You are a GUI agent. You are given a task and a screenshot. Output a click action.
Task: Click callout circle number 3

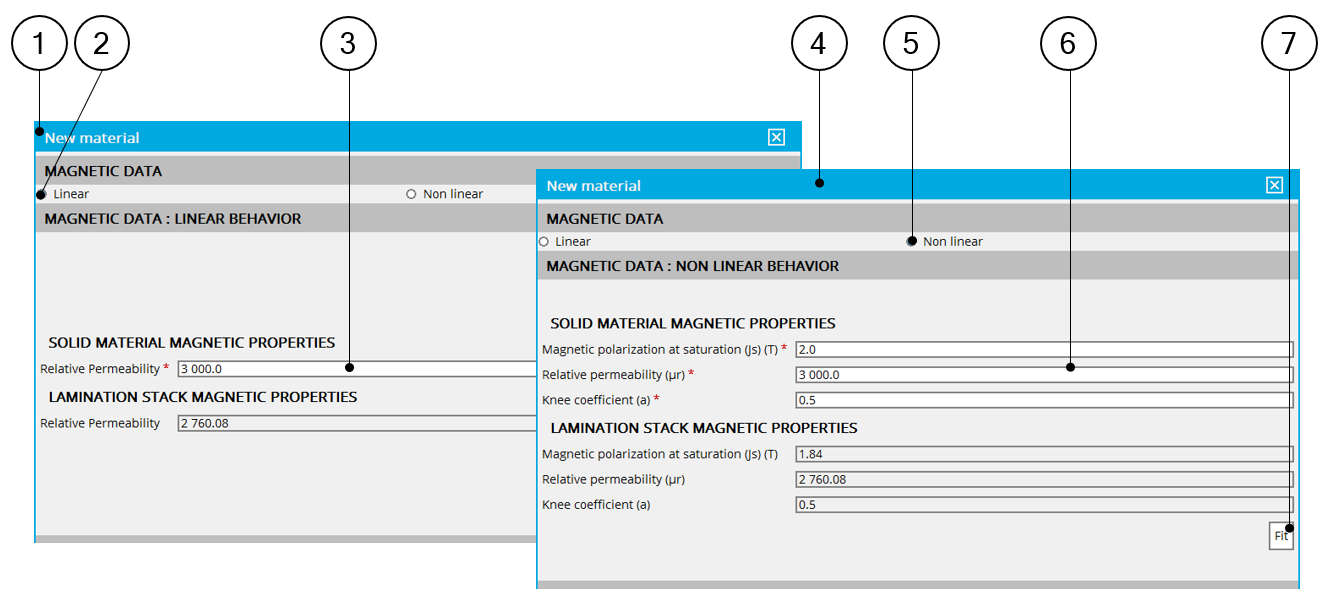pos(348,43)
